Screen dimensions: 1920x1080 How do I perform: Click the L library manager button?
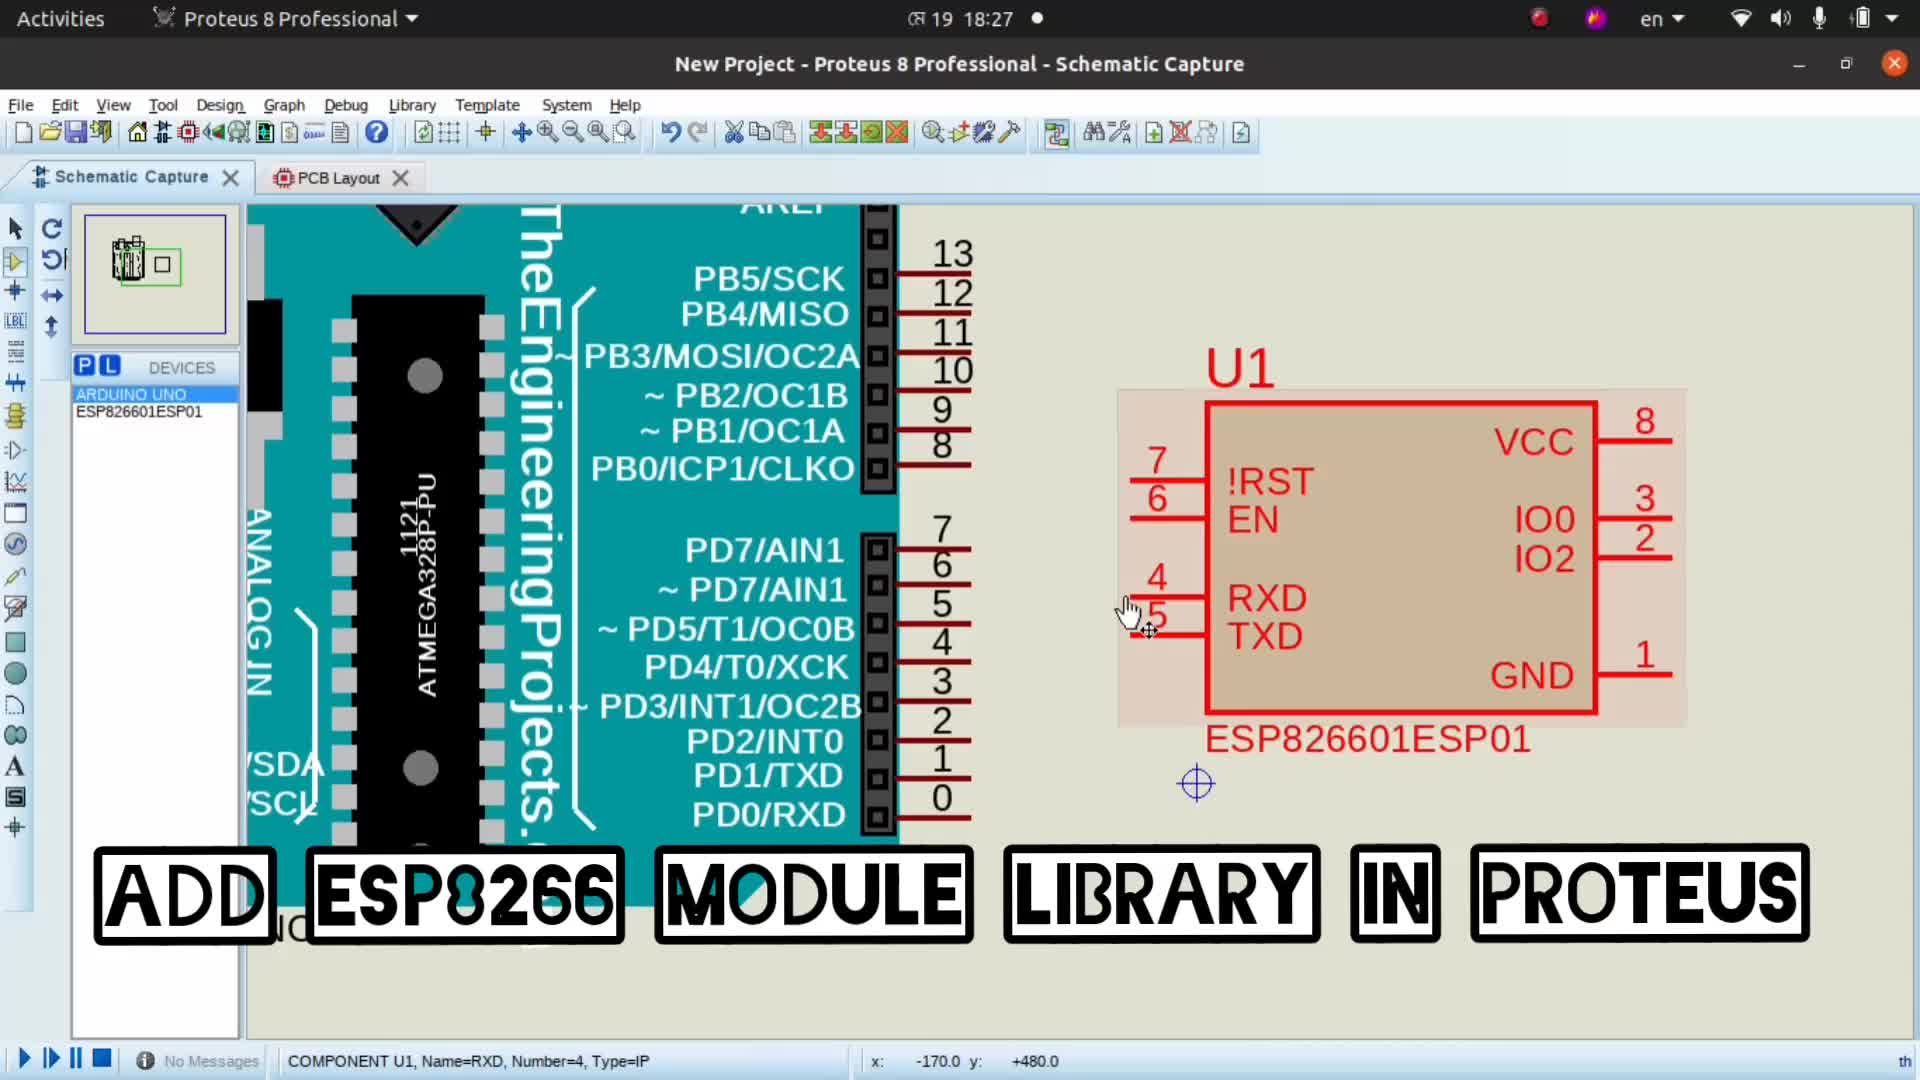pyautogui.click(x=109, y=366)
